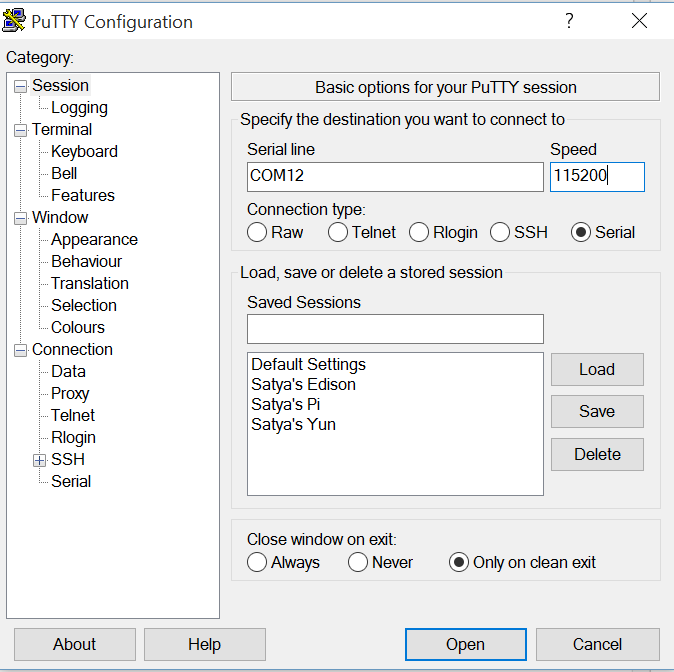Collapse the Window tree node
Screen dimensions: 674x672
click(x=20, y=218)
